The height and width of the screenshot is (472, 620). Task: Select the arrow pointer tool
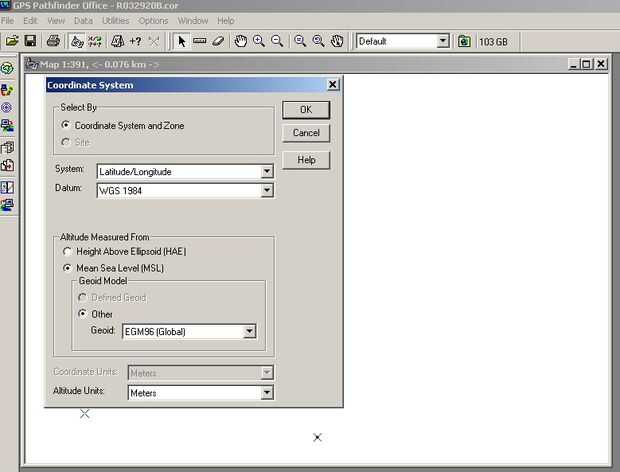[181, 41]
